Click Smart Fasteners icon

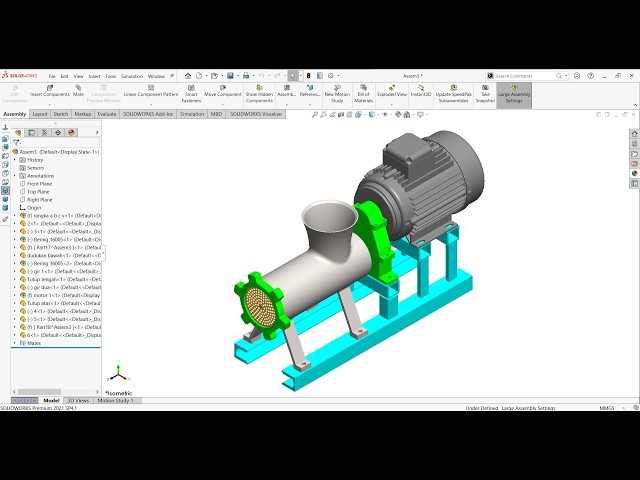[x=191, y=94]
